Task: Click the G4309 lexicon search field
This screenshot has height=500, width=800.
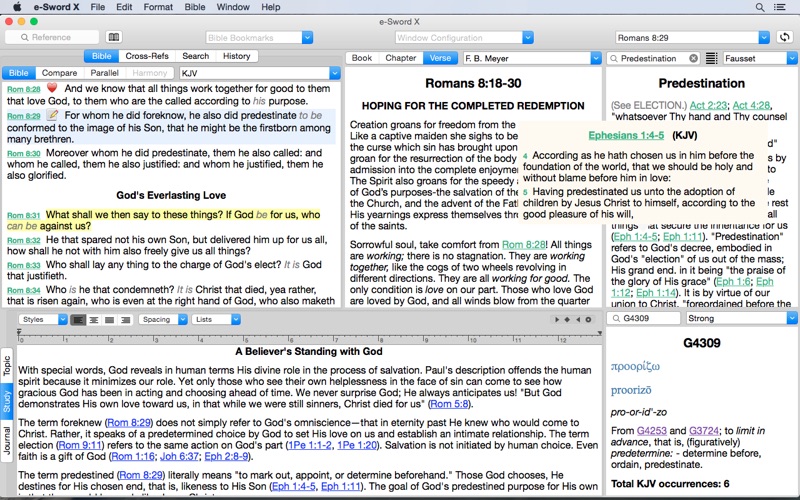Action: click(x=643, y=318)
